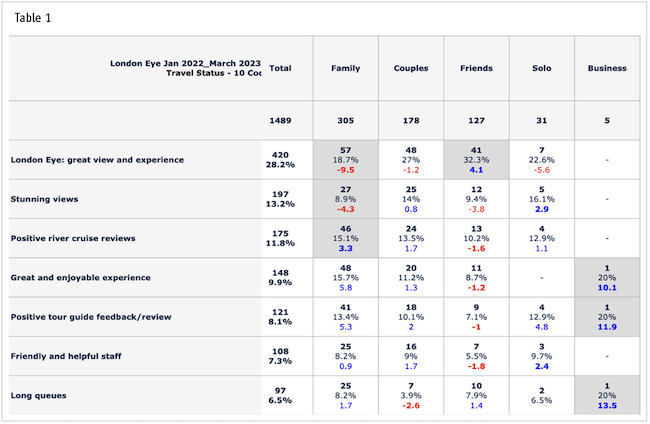Select the Great and enjoyable experience row label
Image resolution: width=650 pixels, height=424 pixels.
(x=79, y=277)
